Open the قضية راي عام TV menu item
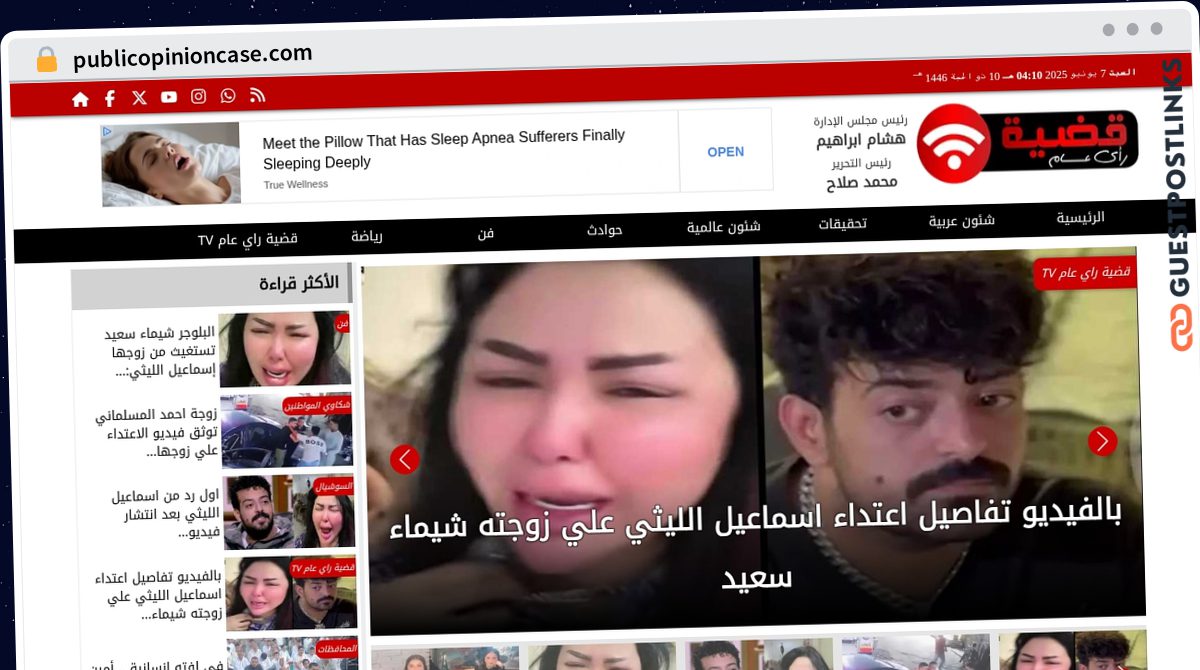 tap(247, 240)
